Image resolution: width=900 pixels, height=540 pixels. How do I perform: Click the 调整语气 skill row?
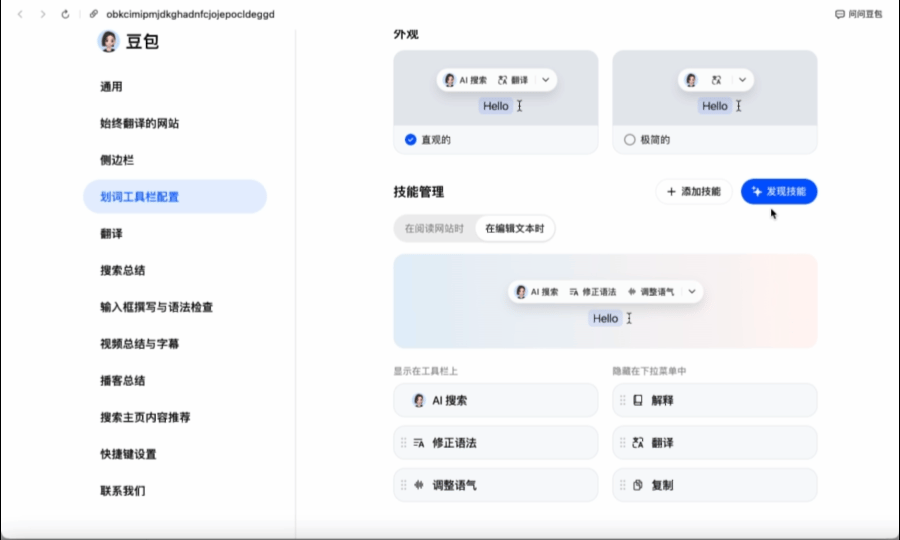496,485
